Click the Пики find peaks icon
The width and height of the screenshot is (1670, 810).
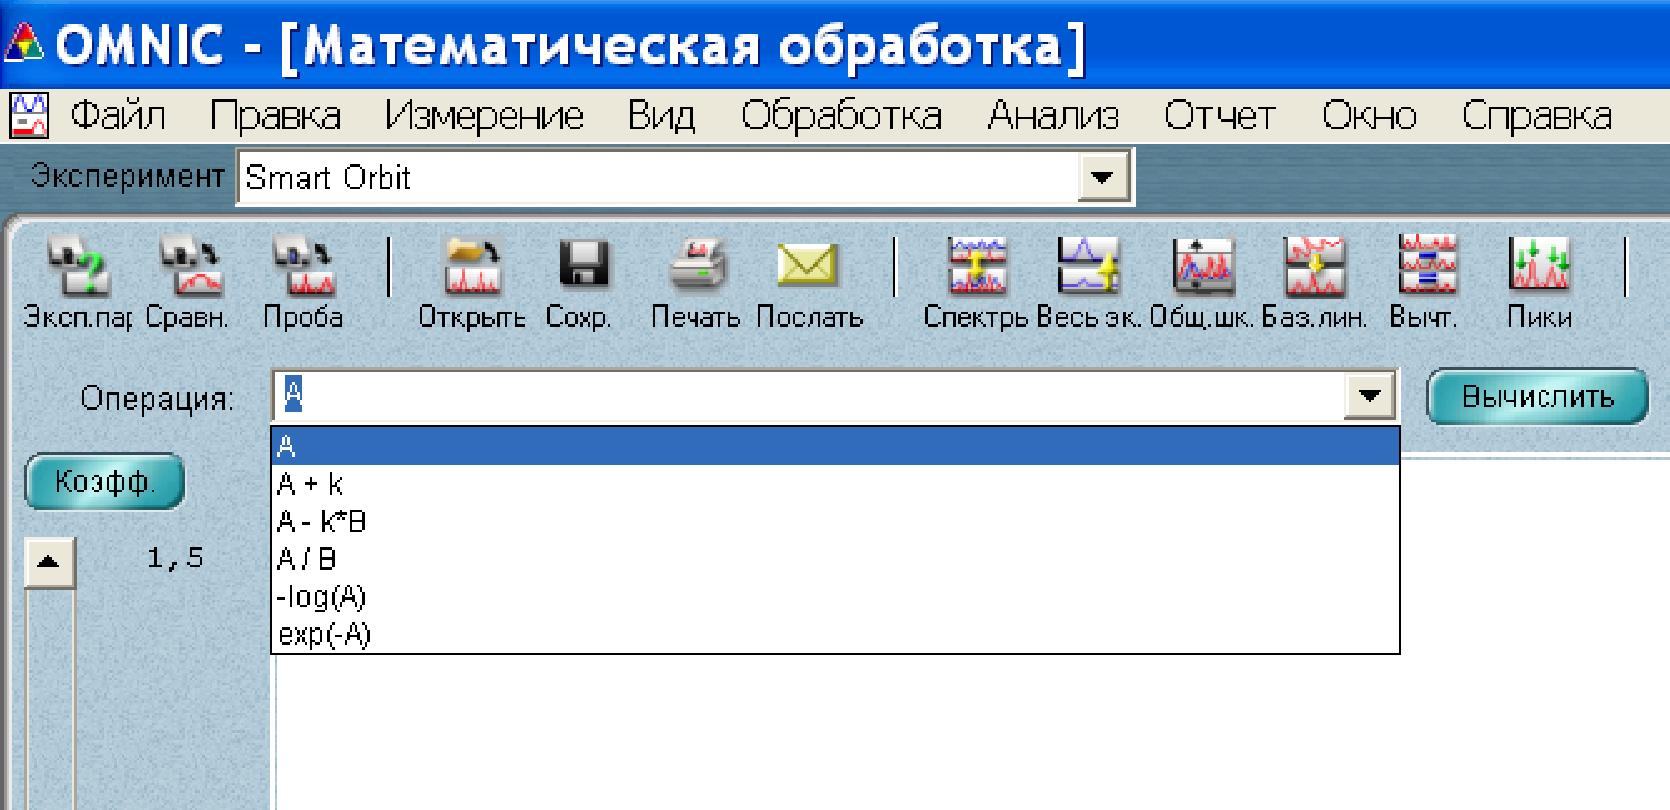coord(1540,267)
